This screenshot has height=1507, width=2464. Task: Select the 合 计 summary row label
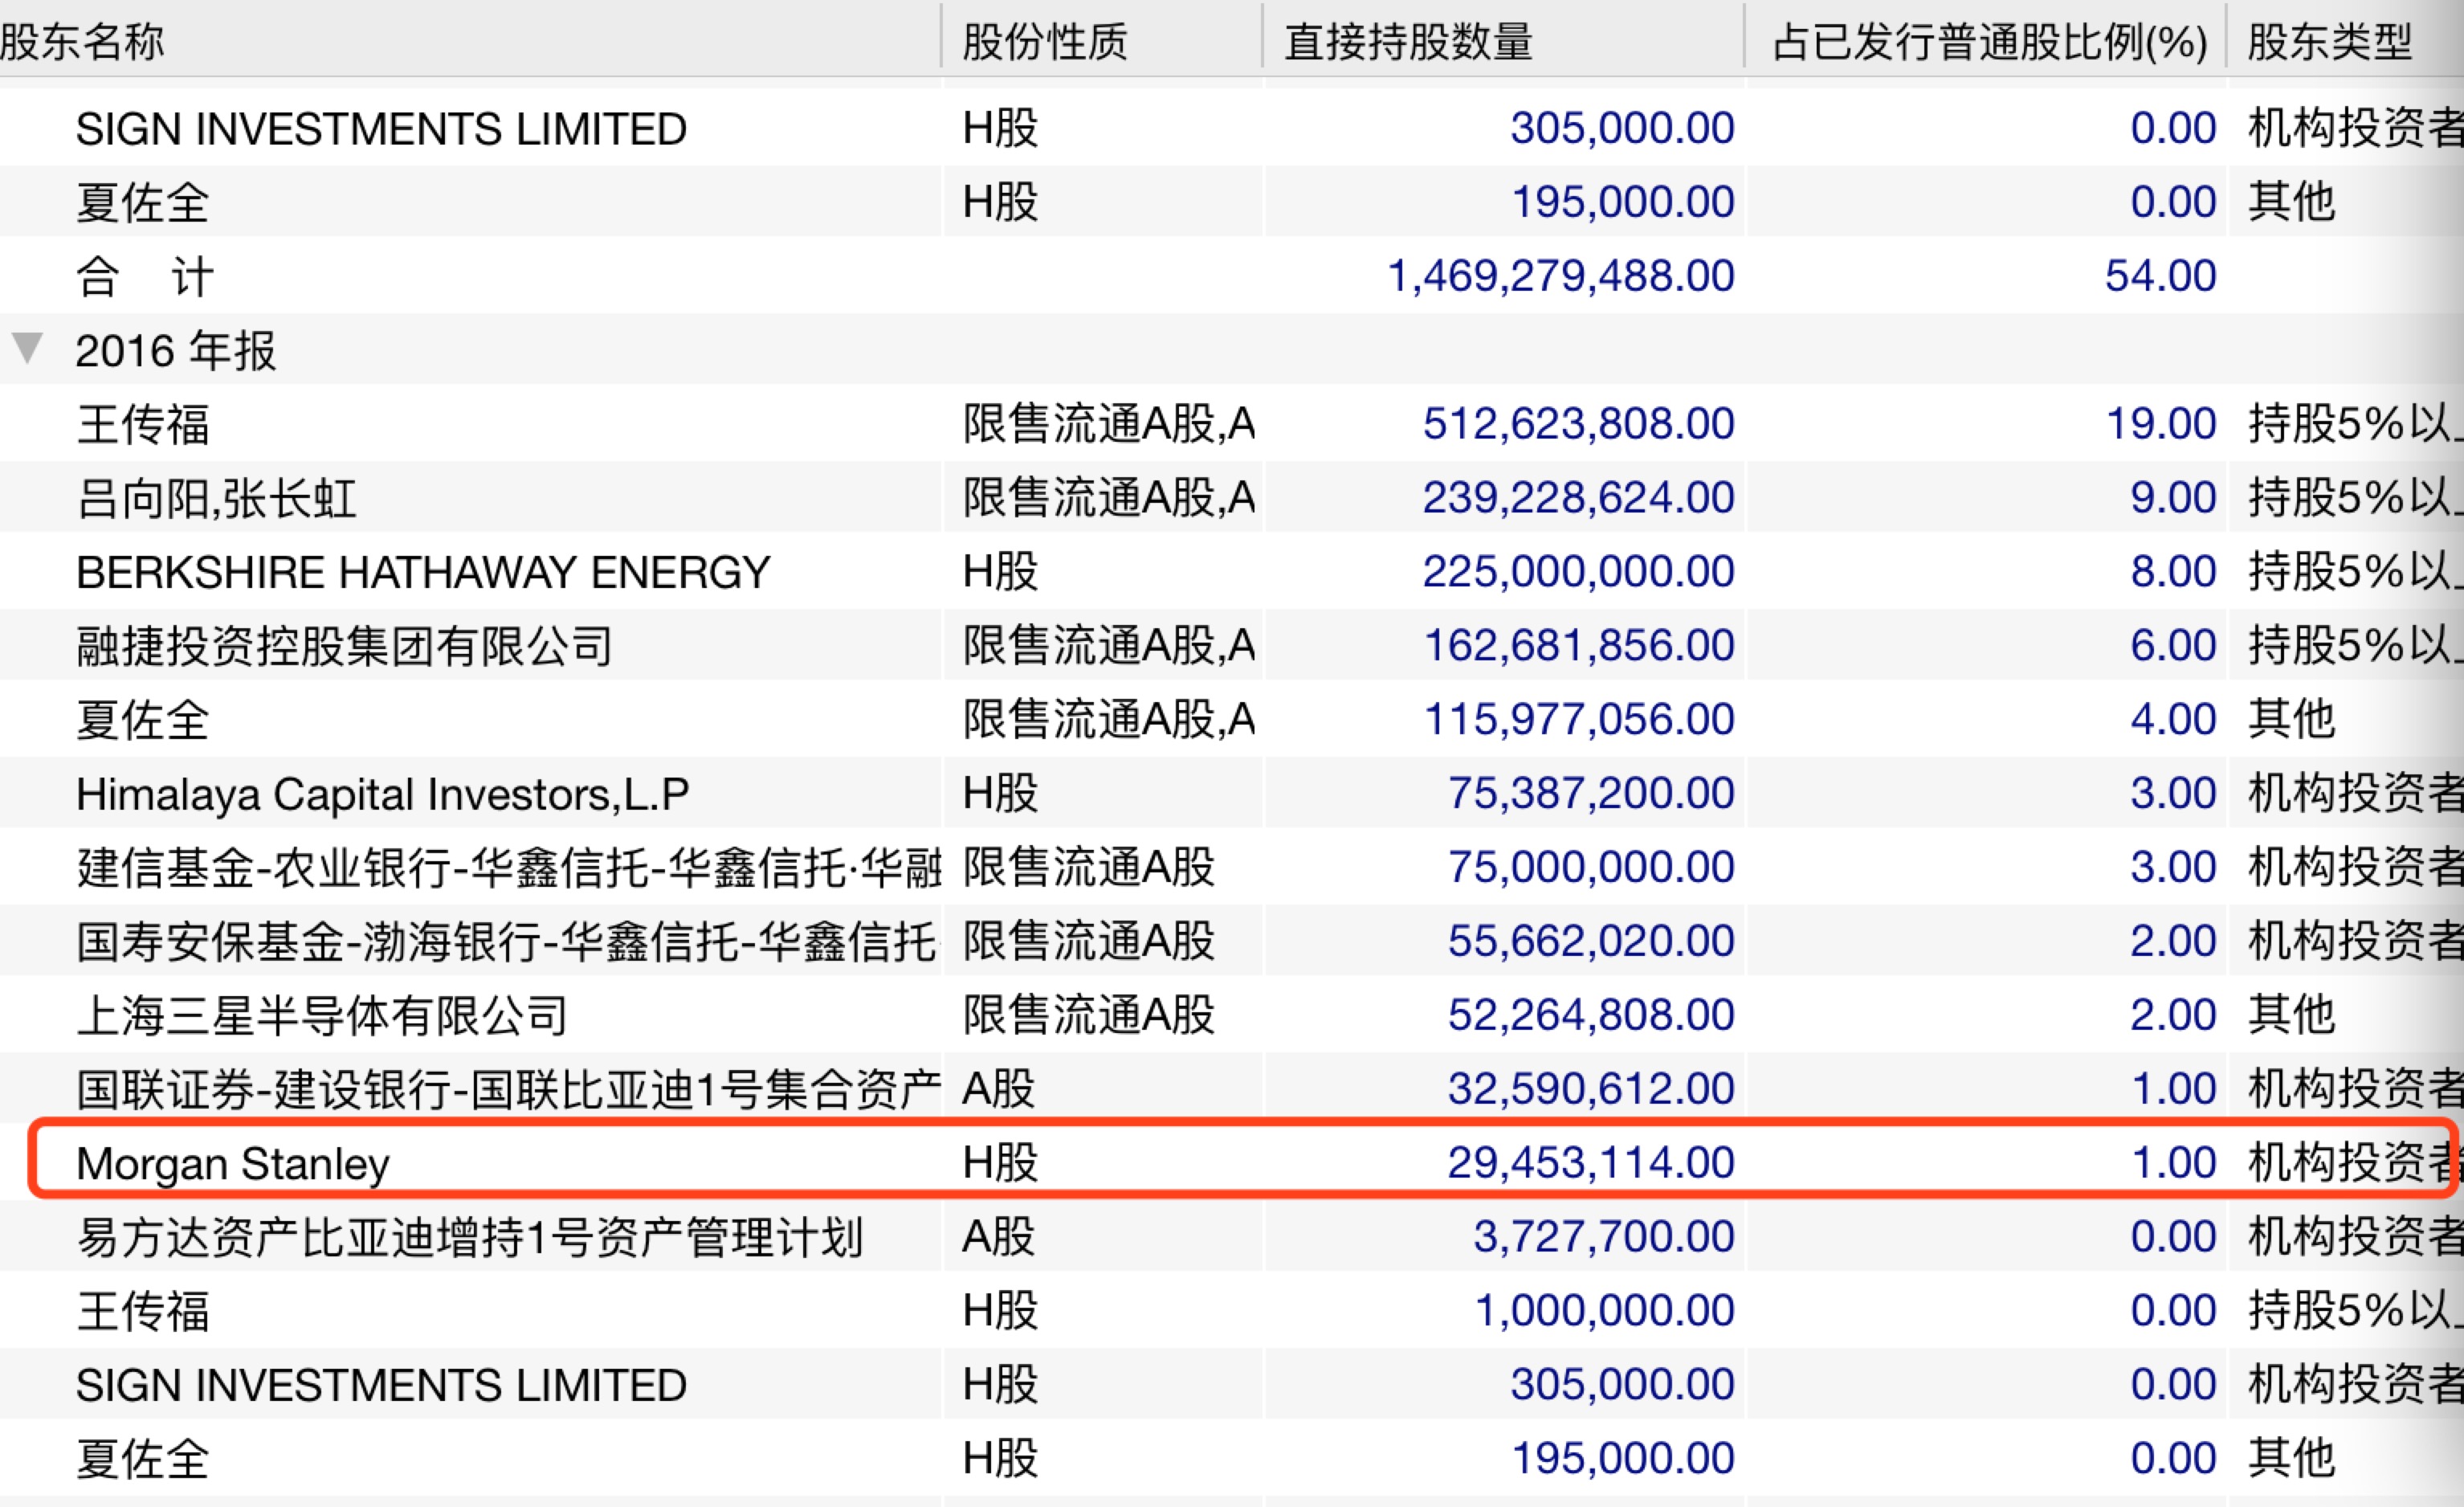click(x=145, y=276)
